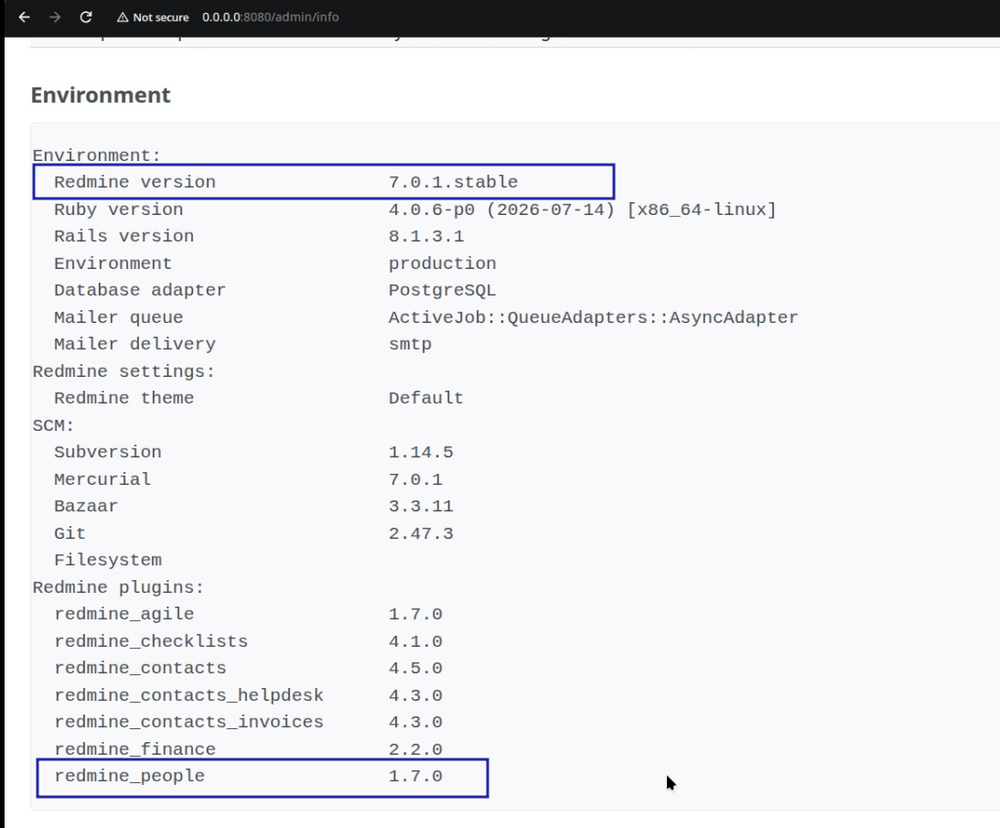Click the Ruby value 4.0.6-p0 (2026-07-14)

[502, 210]
